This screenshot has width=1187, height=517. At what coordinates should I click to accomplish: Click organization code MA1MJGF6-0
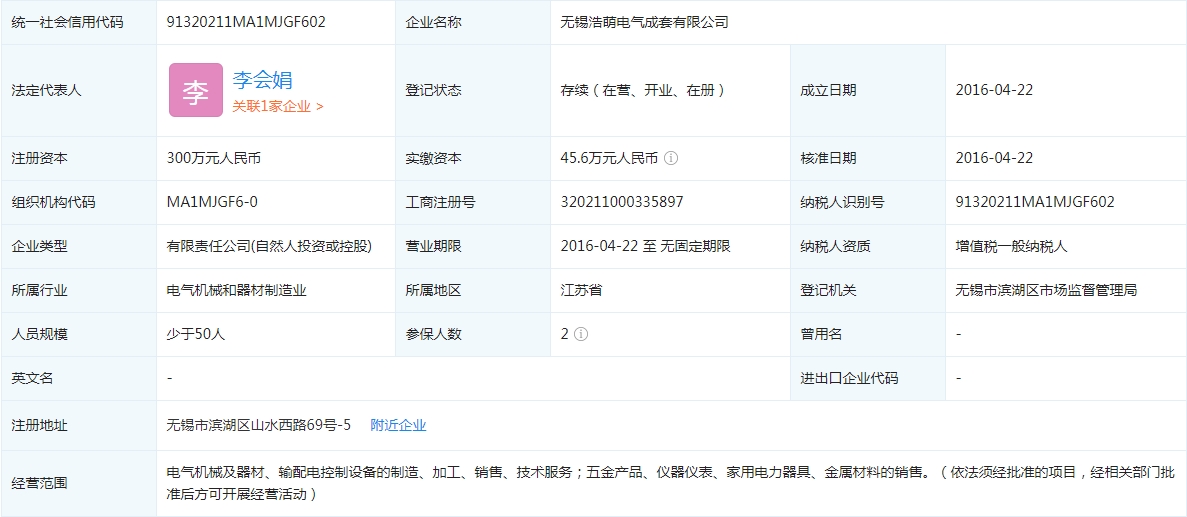(212, 202)
